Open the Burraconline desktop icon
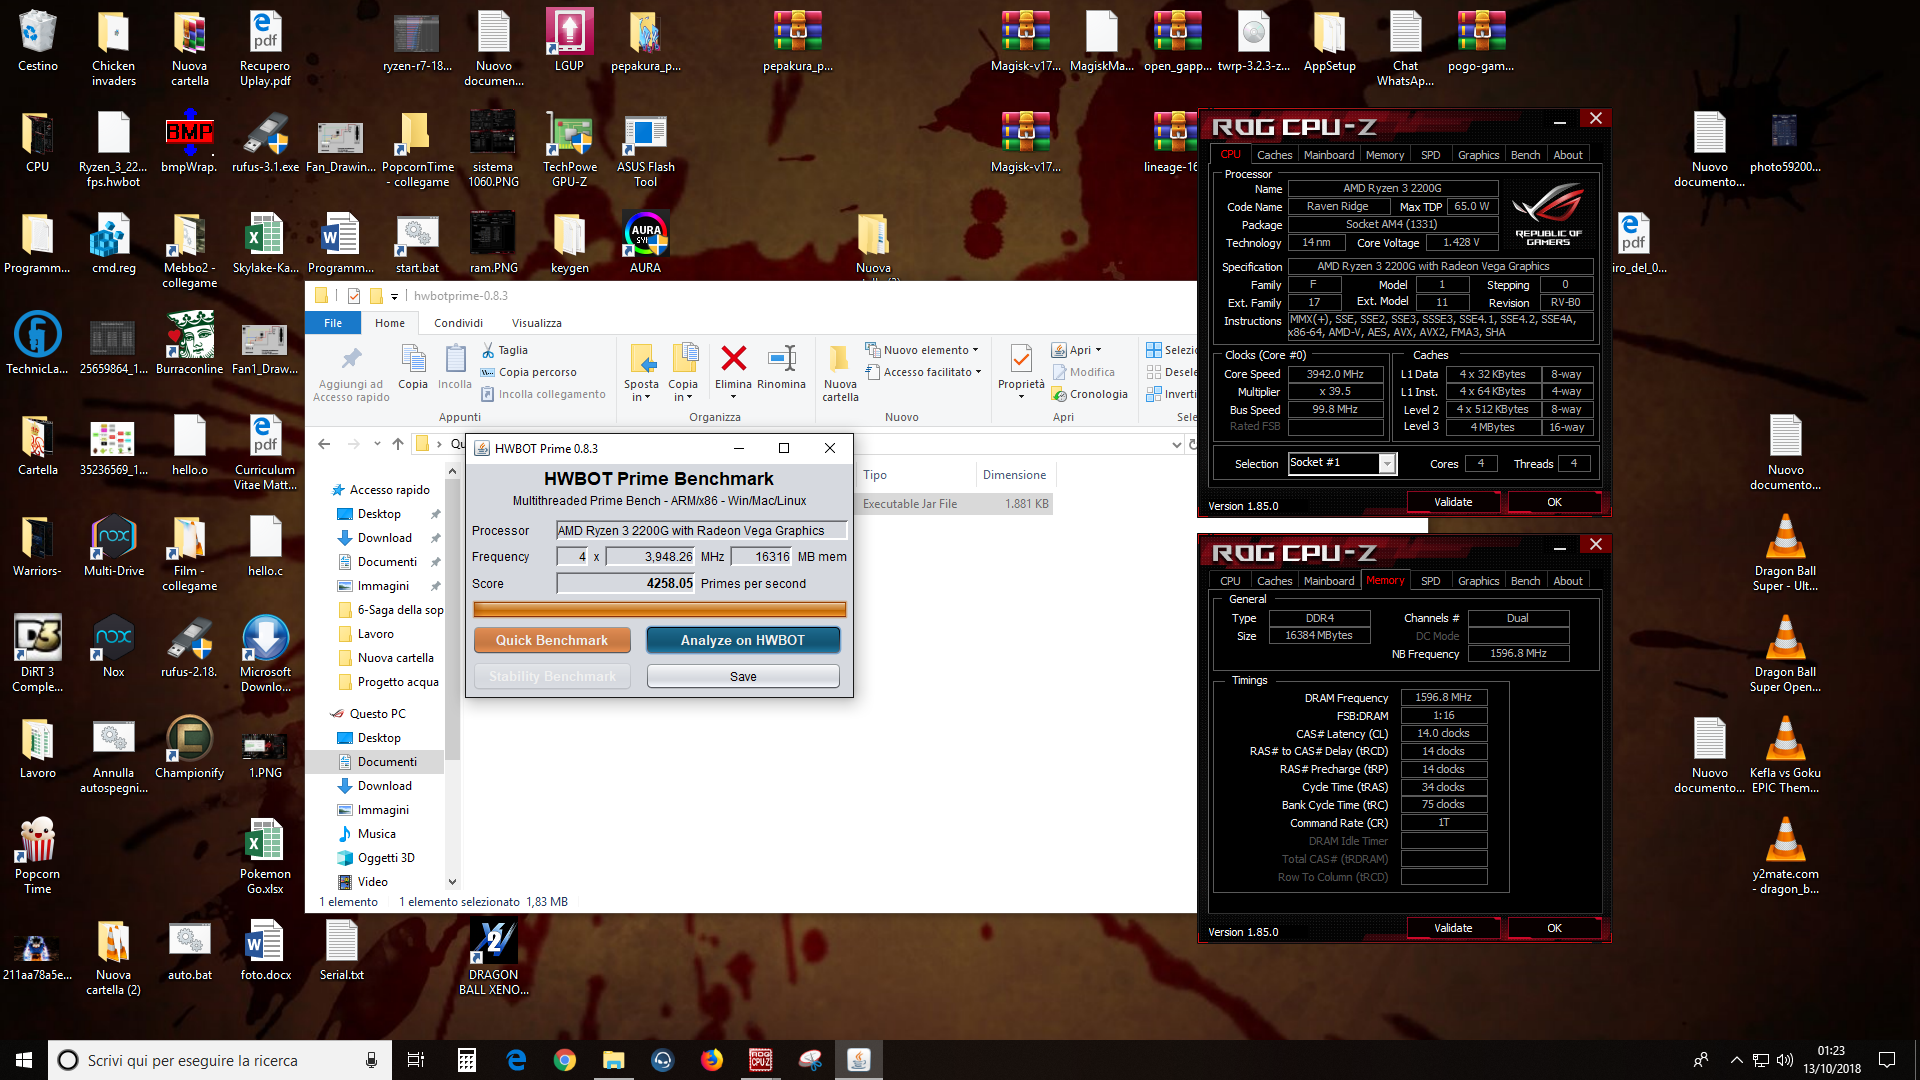Screen dimensions: 1920x1080 point(189,344)
